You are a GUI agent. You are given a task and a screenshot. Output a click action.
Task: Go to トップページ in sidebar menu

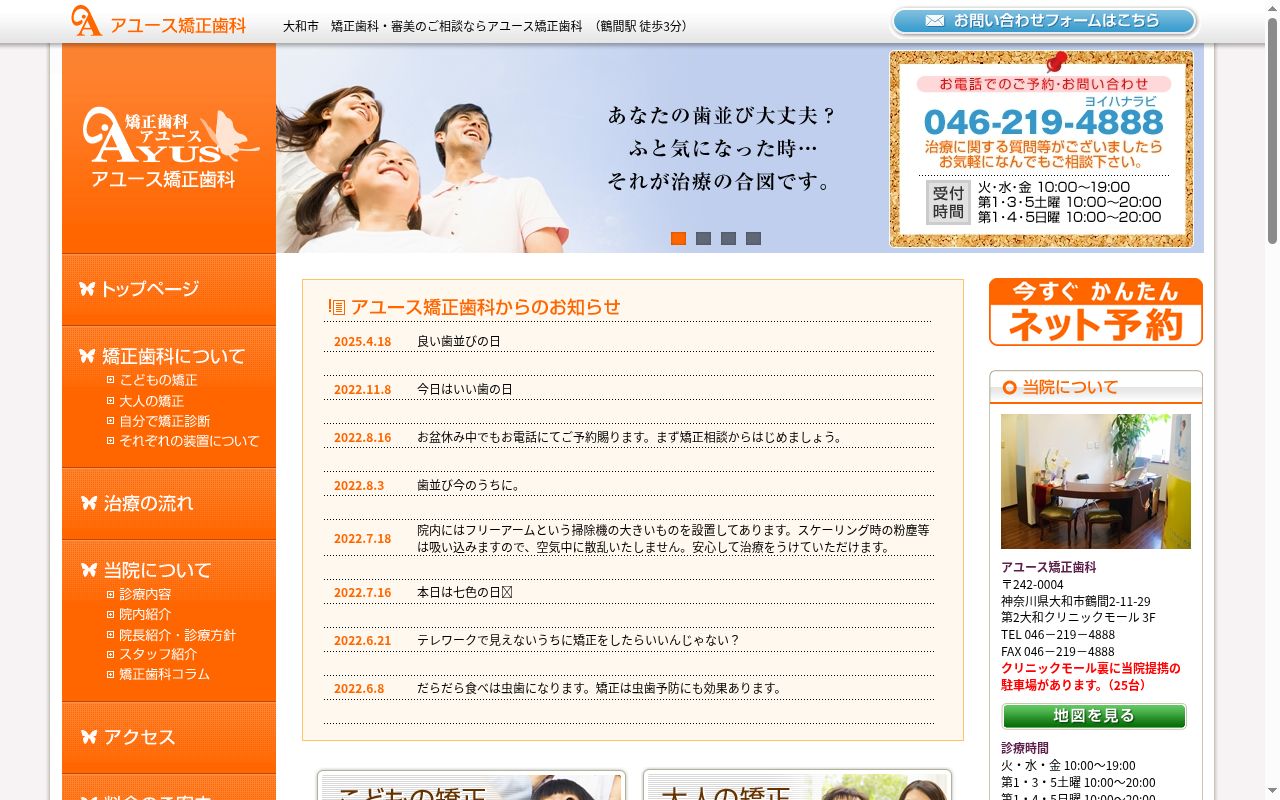click(169, 289)
